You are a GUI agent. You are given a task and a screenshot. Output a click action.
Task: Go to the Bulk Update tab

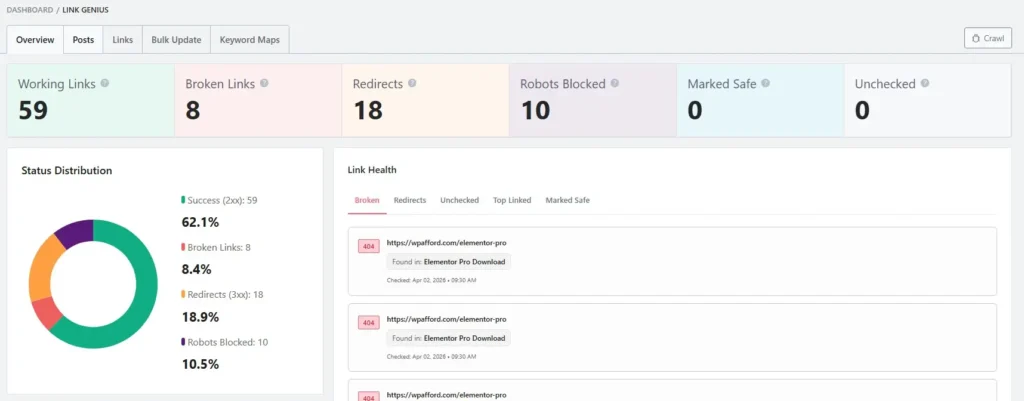click(x=175, y=40)
